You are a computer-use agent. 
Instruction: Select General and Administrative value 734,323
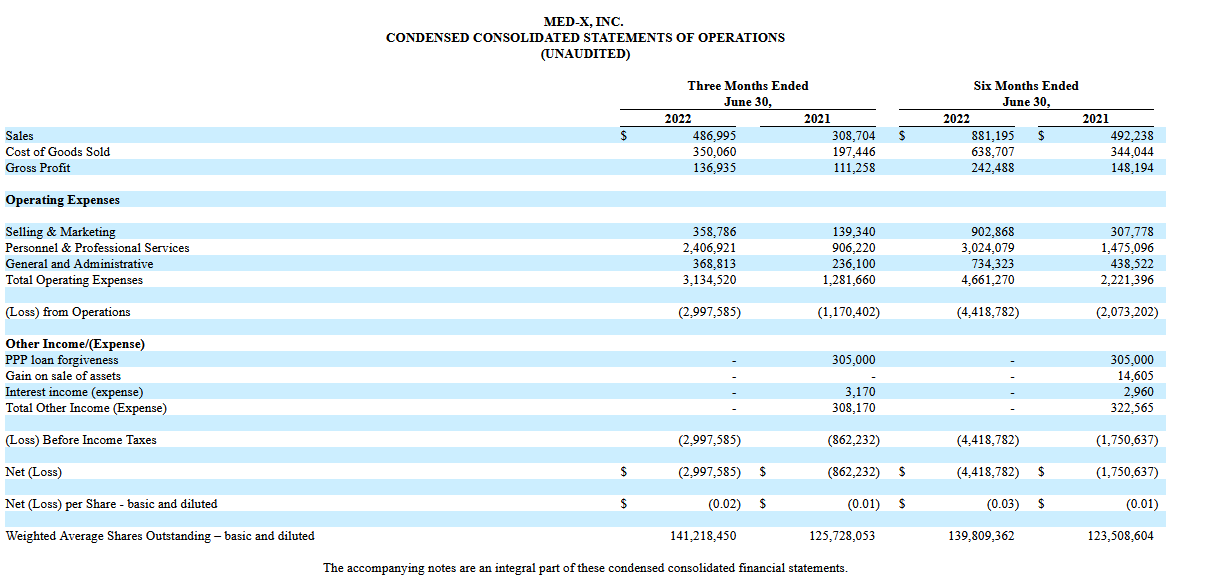(992, 264)
